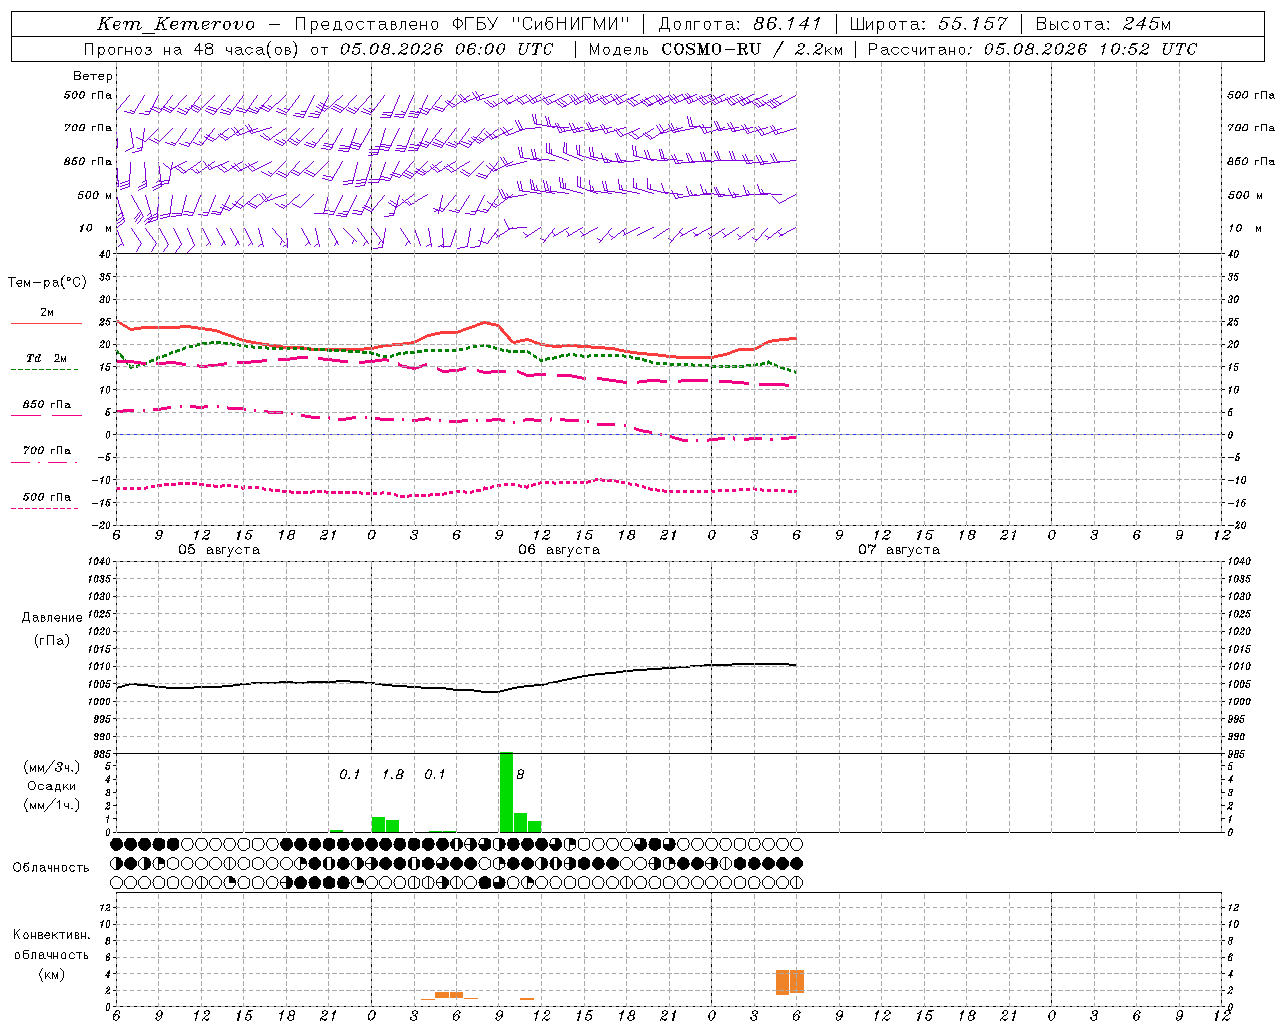
Task: Click the 850 гПа temperature legend entry
Action: (x=46, y=405)
